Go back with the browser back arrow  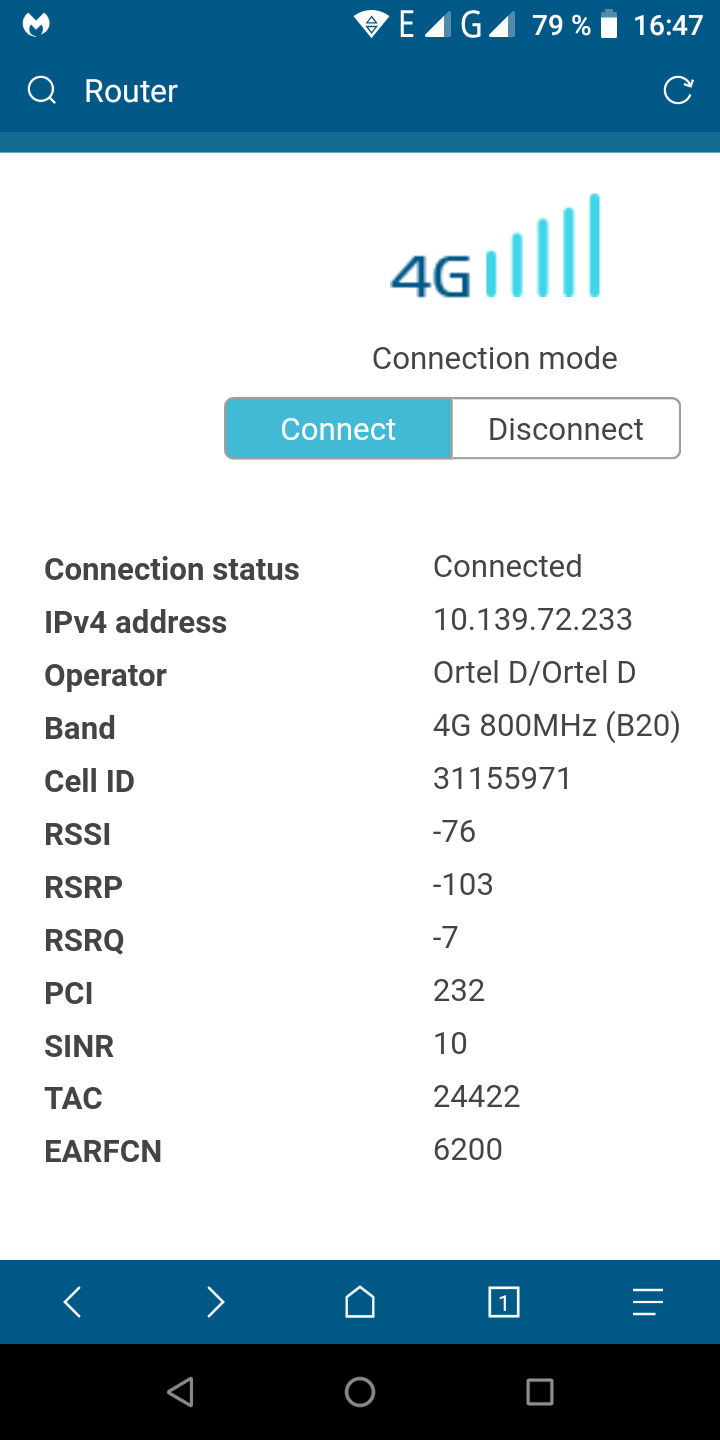(x=72, y=1302)
